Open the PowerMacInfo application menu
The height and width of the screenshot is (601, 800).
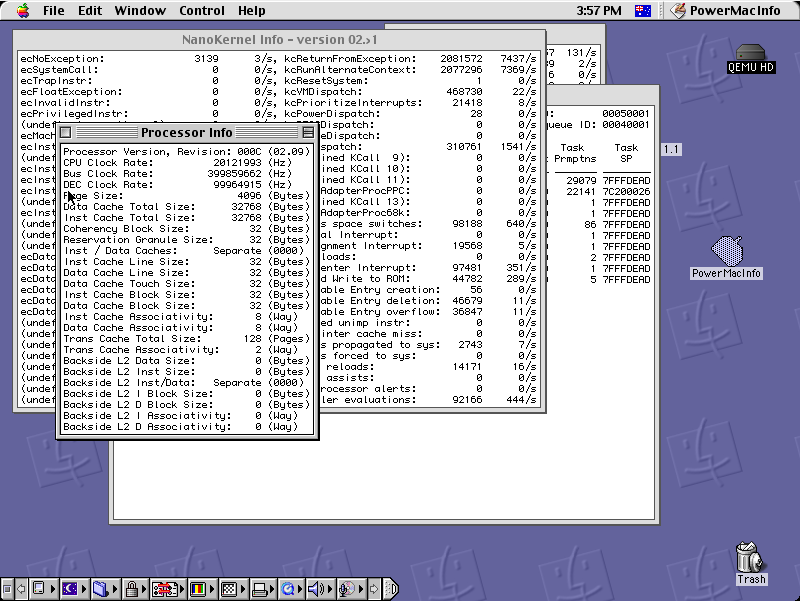(x=725, y=10)
